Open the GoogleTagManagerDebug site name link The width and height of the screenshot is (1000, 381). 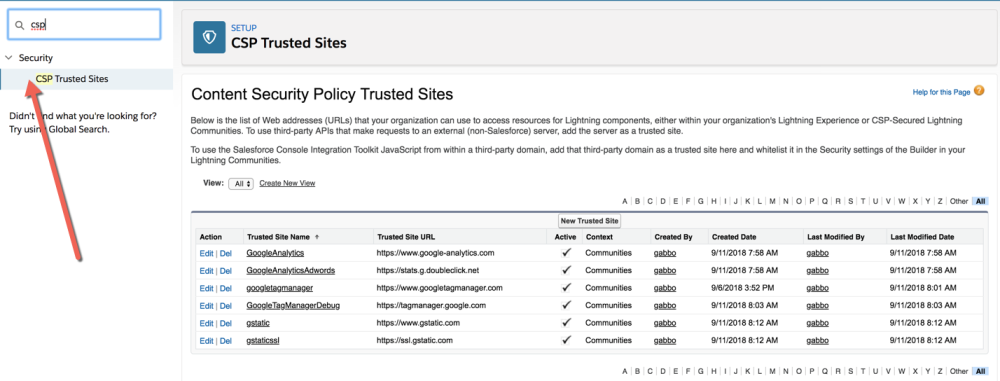(293, 306)
